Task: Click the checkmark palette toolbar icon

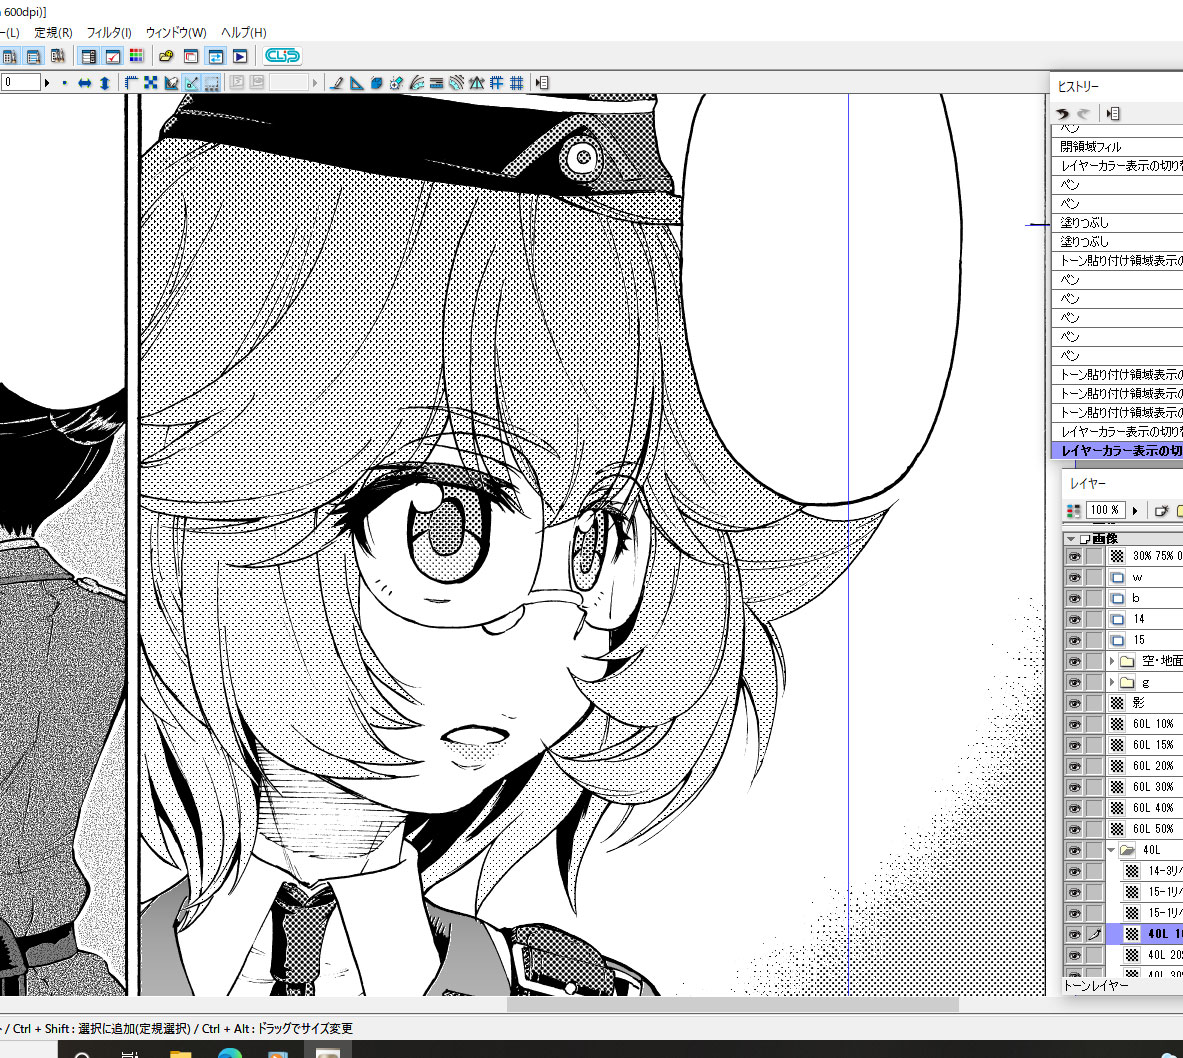Action: (x=112, y=56)
